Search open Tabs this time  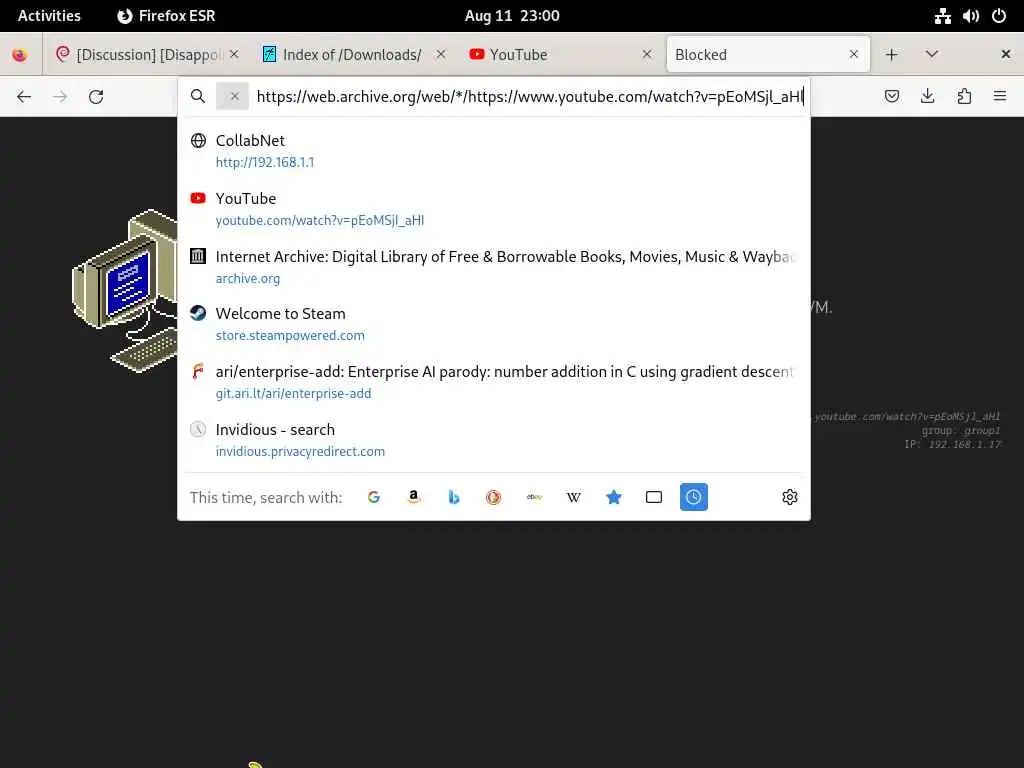(x=654, y=498)
